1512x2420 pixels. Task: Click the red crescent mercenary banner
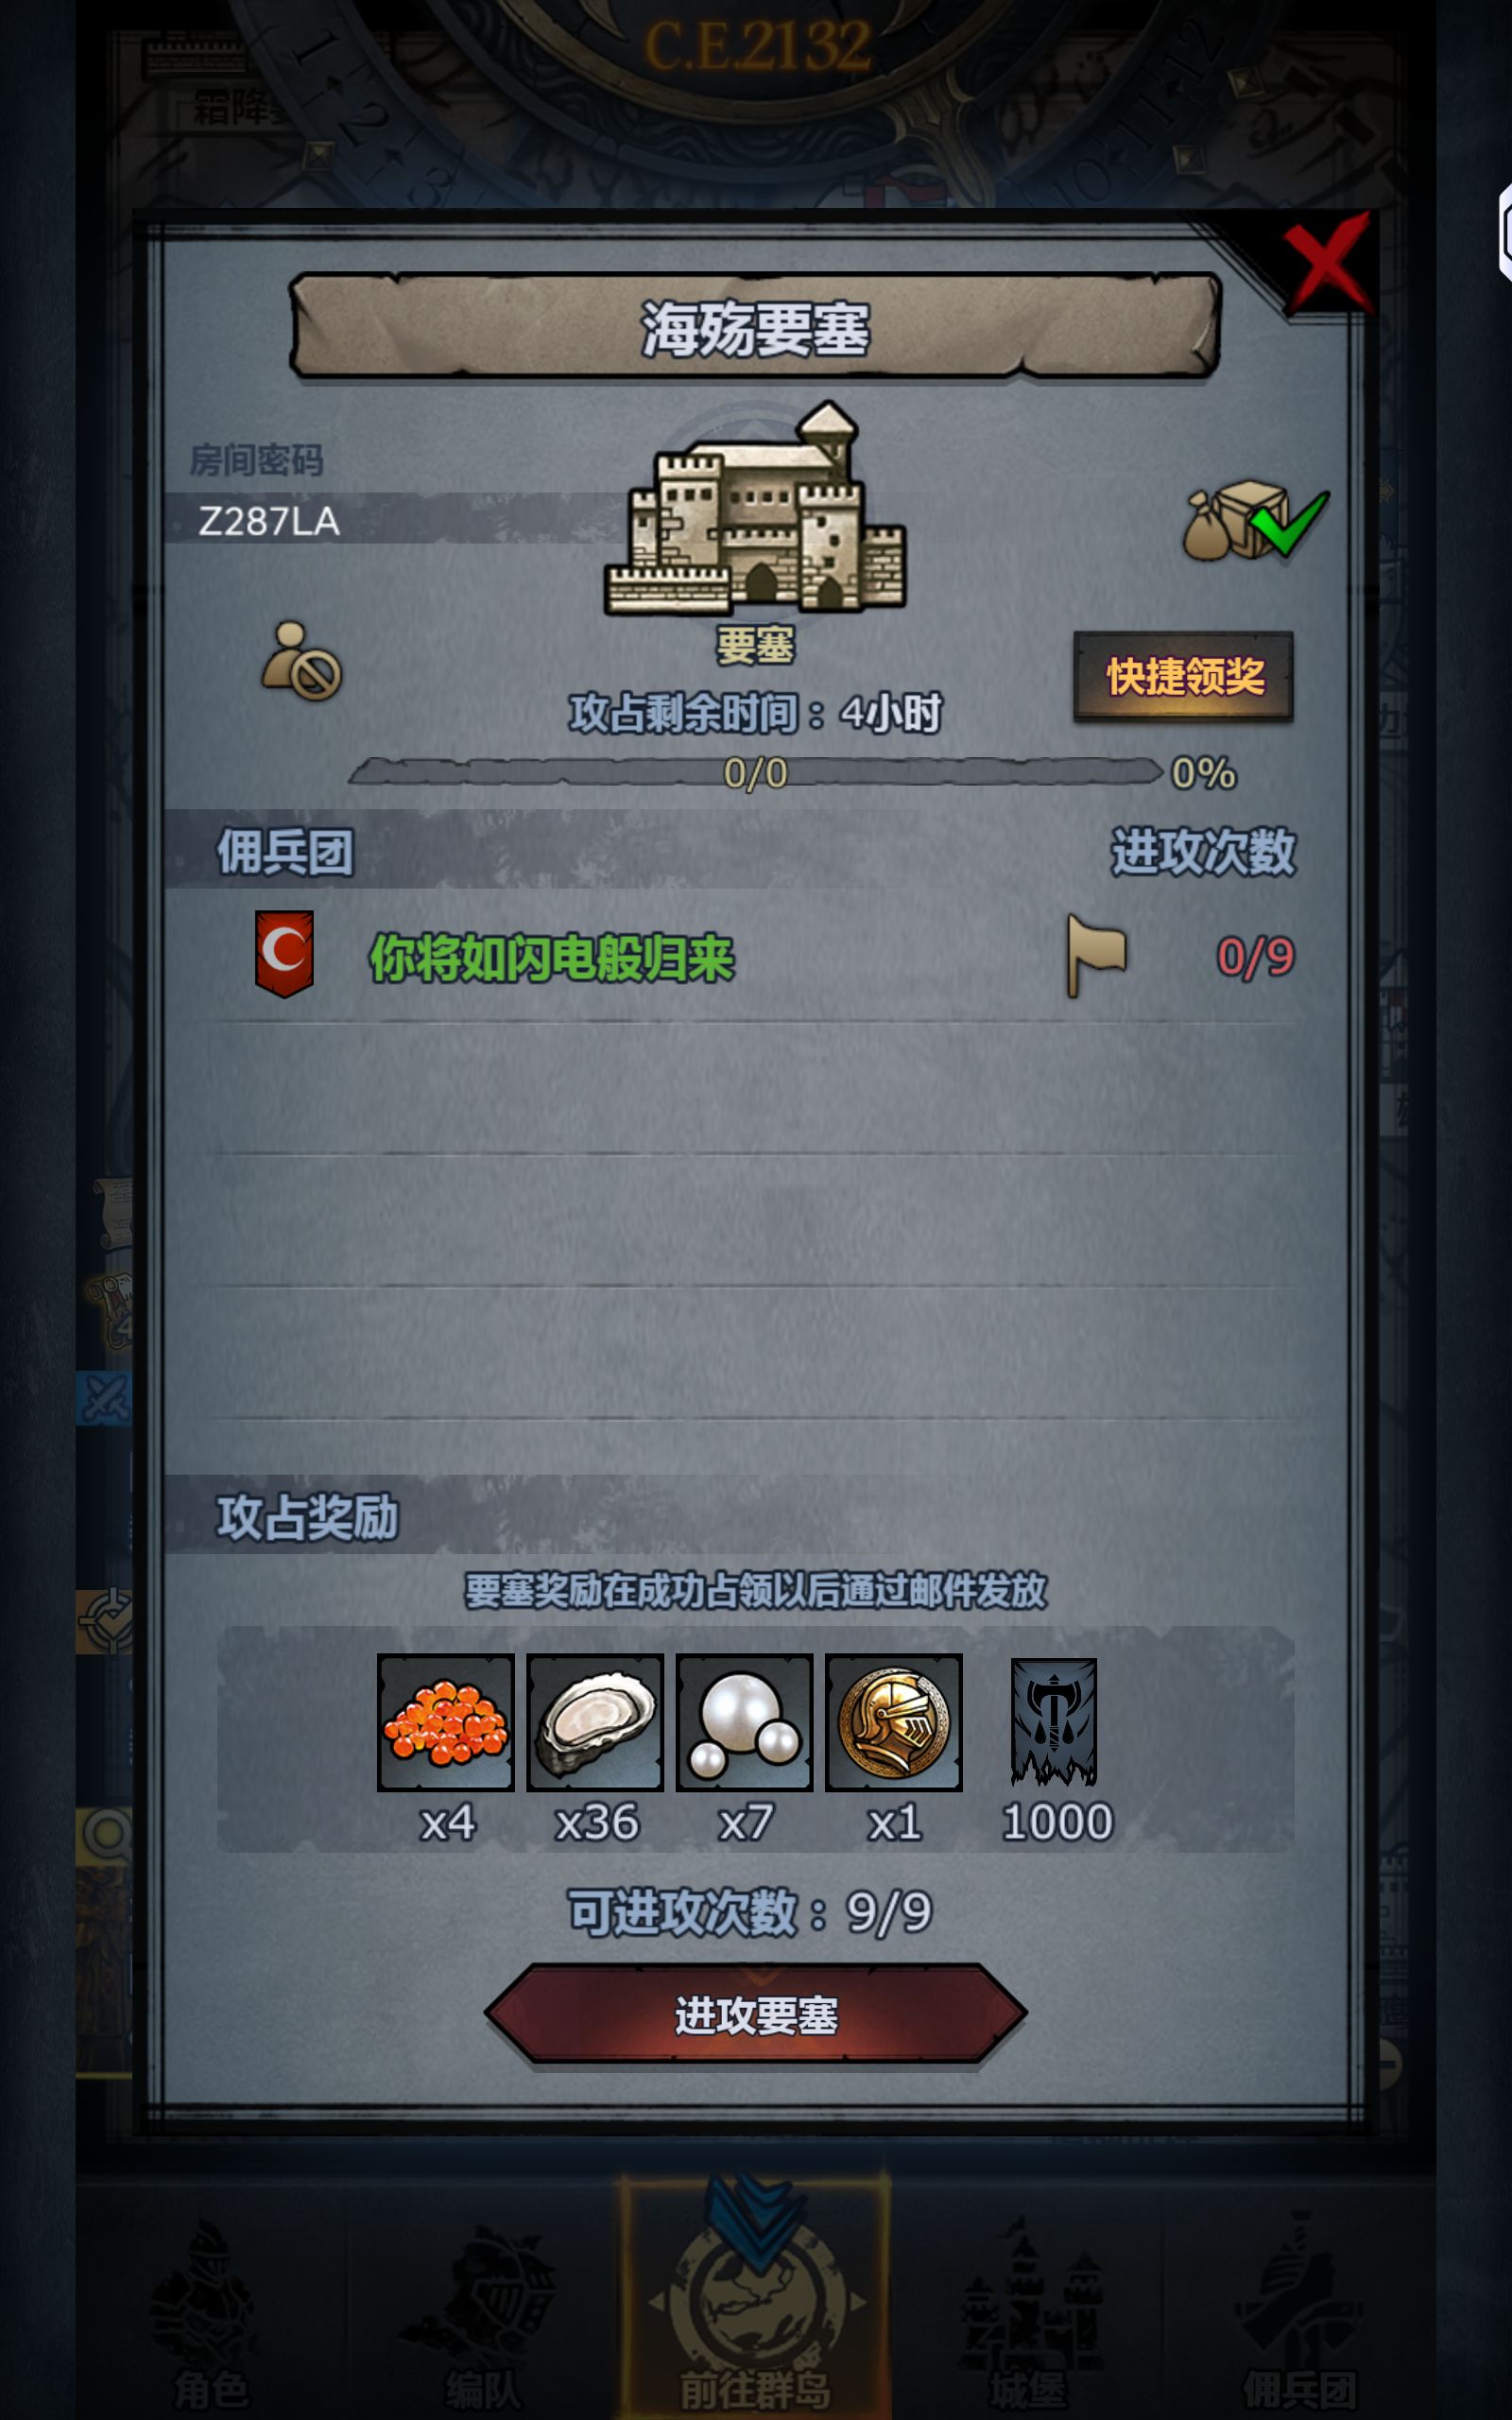coord(285,953)
